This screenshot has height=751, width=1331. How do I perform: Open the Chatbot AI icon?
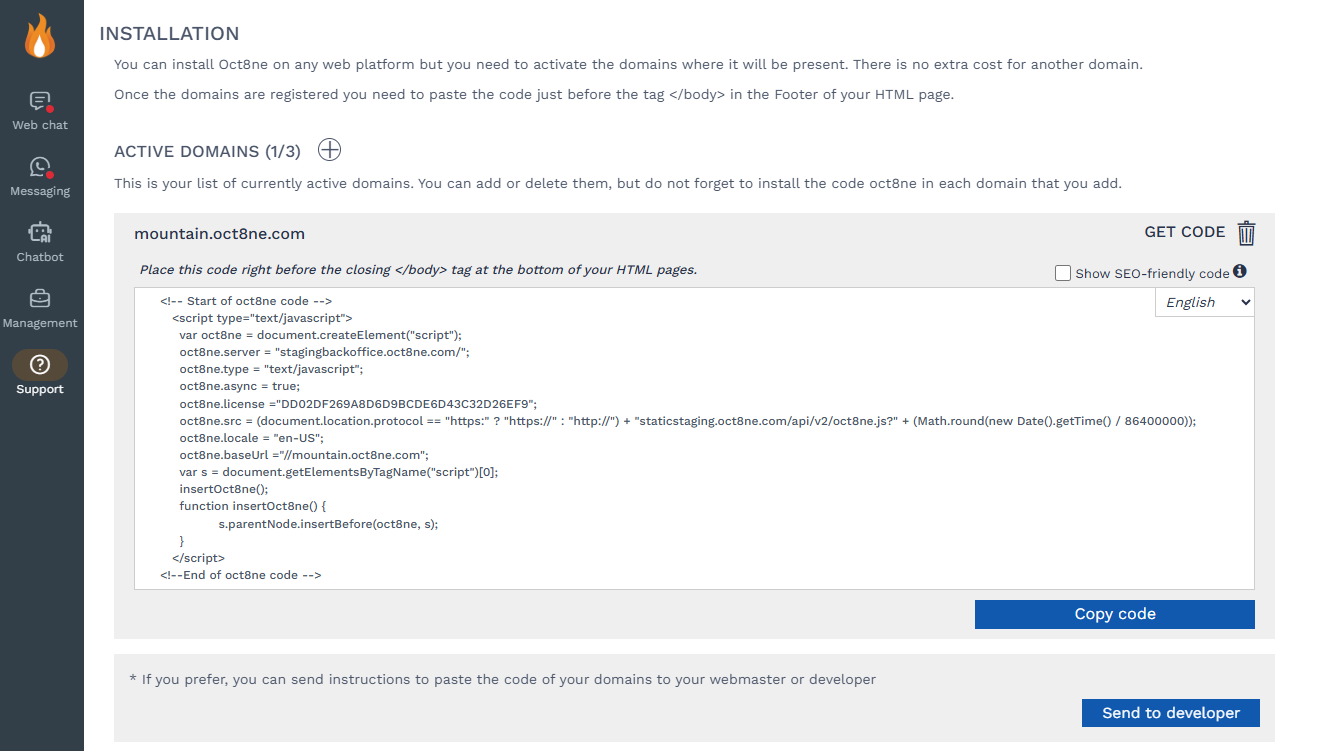(40, 233)
